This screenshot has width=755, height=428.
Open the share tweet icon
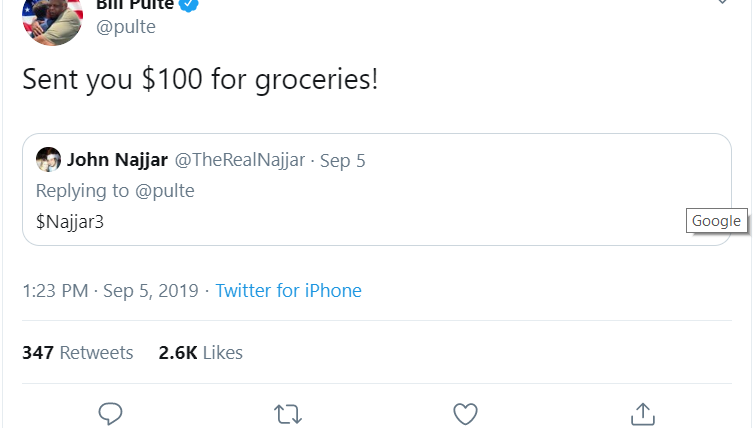click(642, 413)
